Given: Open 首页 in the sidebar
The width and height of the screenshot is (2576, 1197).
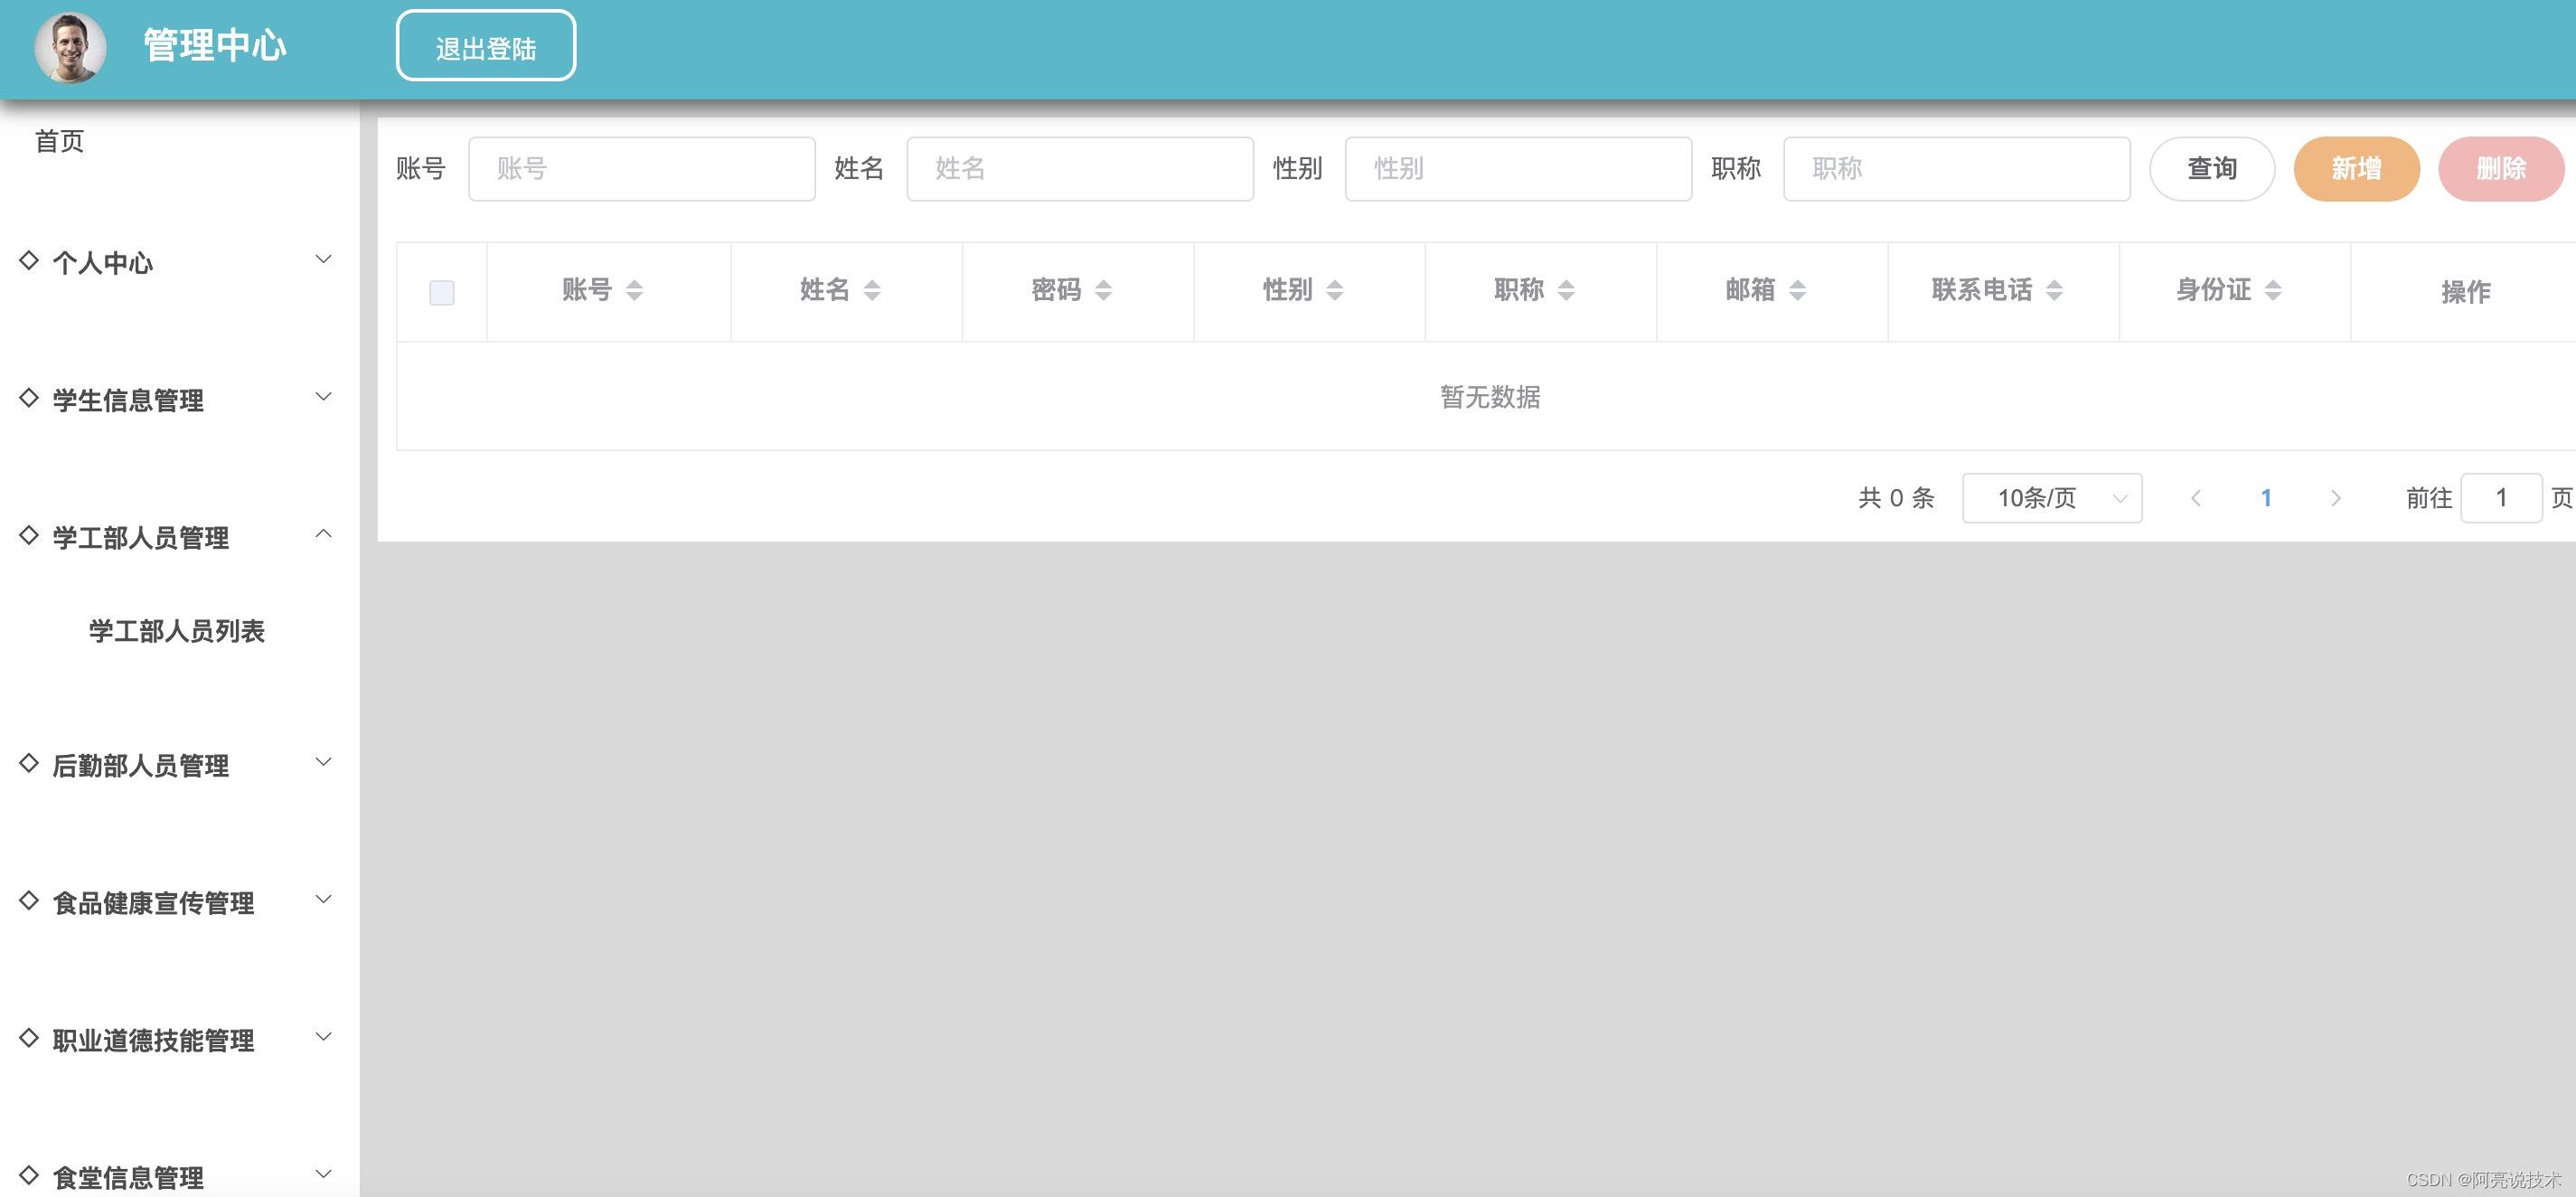Looking at the screenshot, I should [x=60, y=141].
